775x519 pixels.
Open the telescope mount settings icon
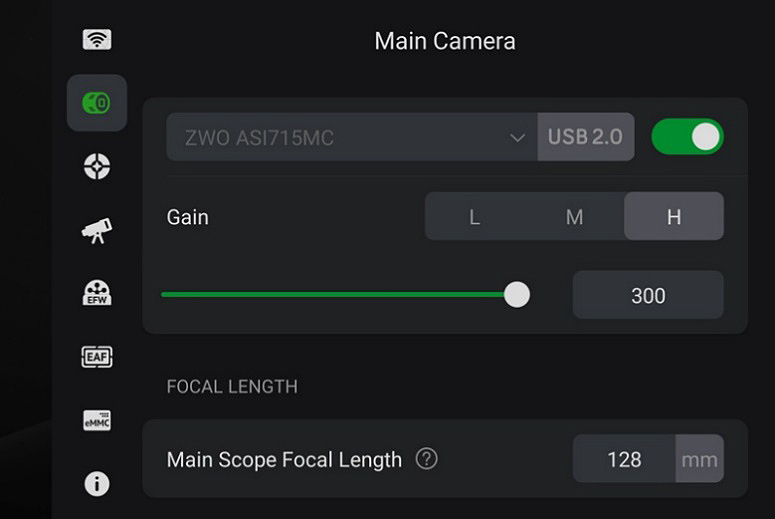point(97,230)
